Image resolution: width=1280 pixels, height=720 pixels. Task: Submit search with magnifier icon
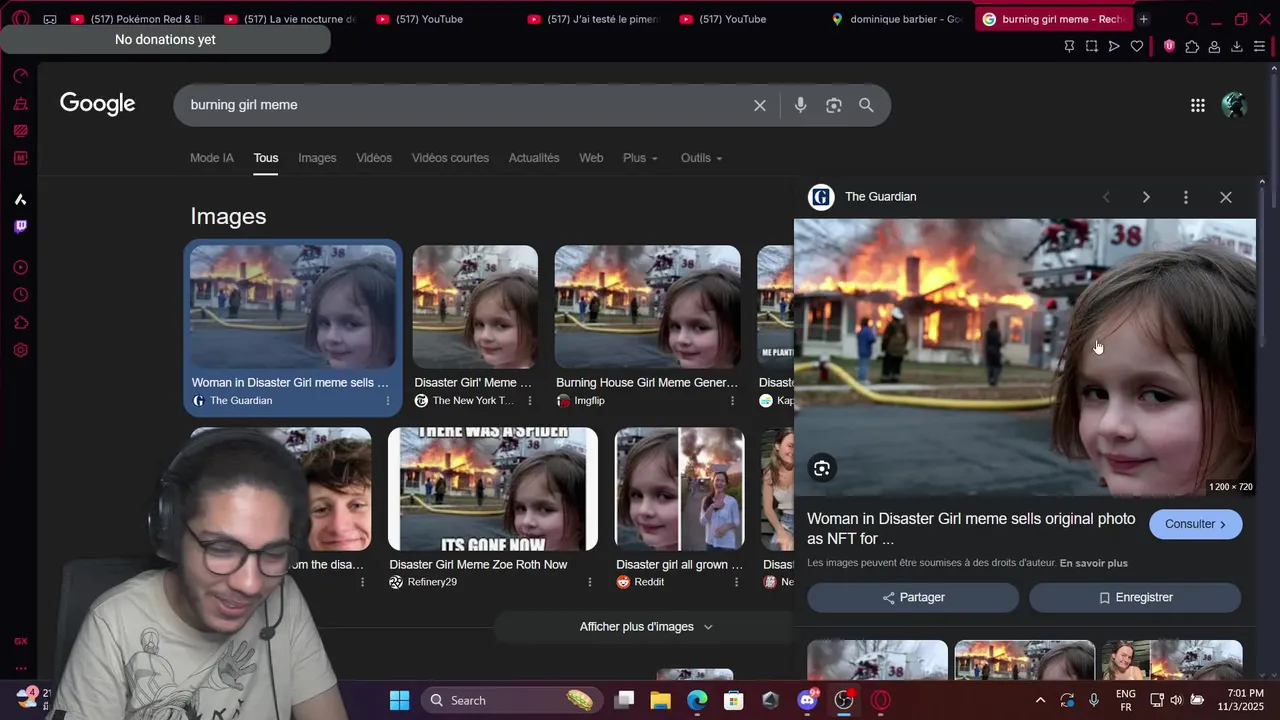866,105
